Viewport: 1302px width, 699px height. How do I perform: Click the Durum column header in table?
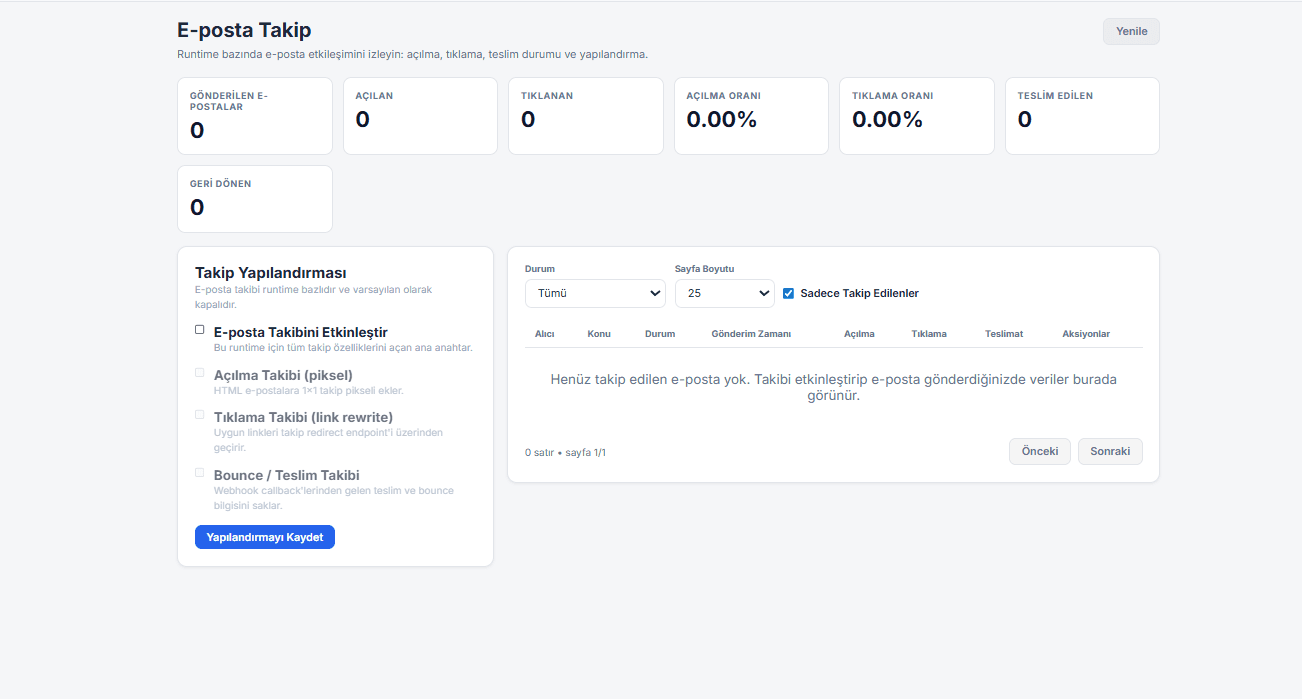[660, 334]
